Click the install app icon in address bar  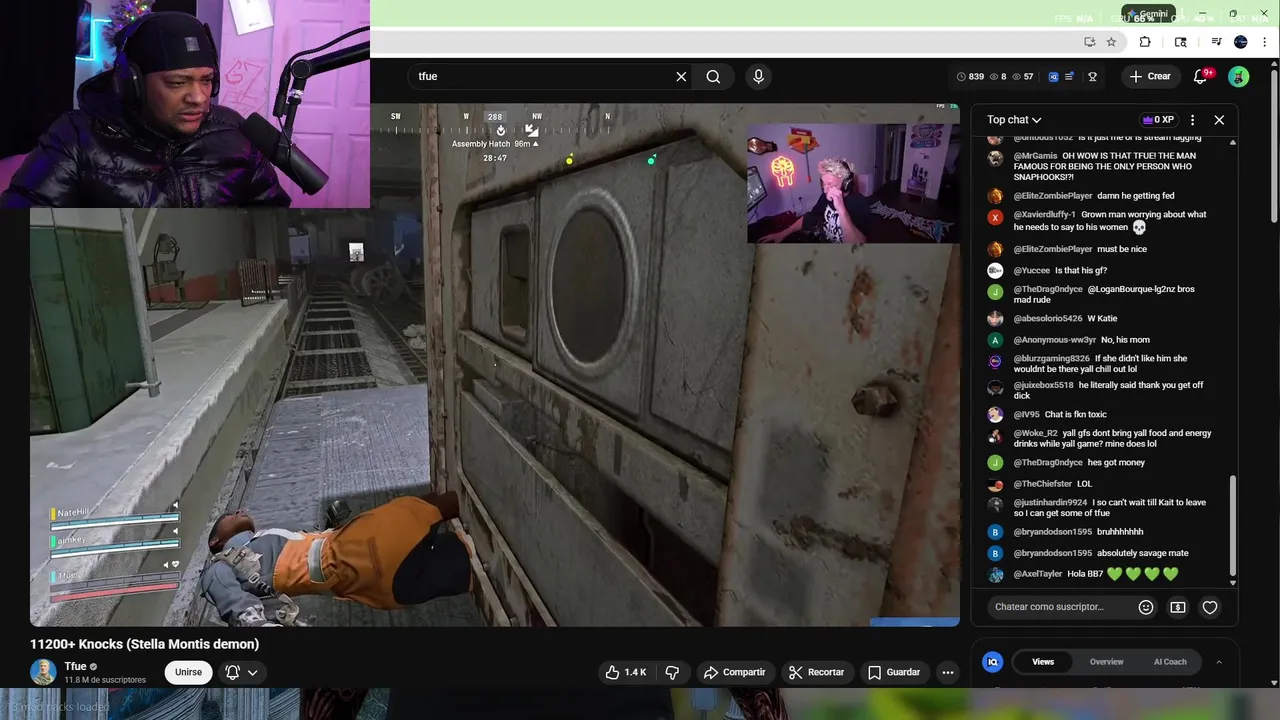click(x=1090, y=42)
